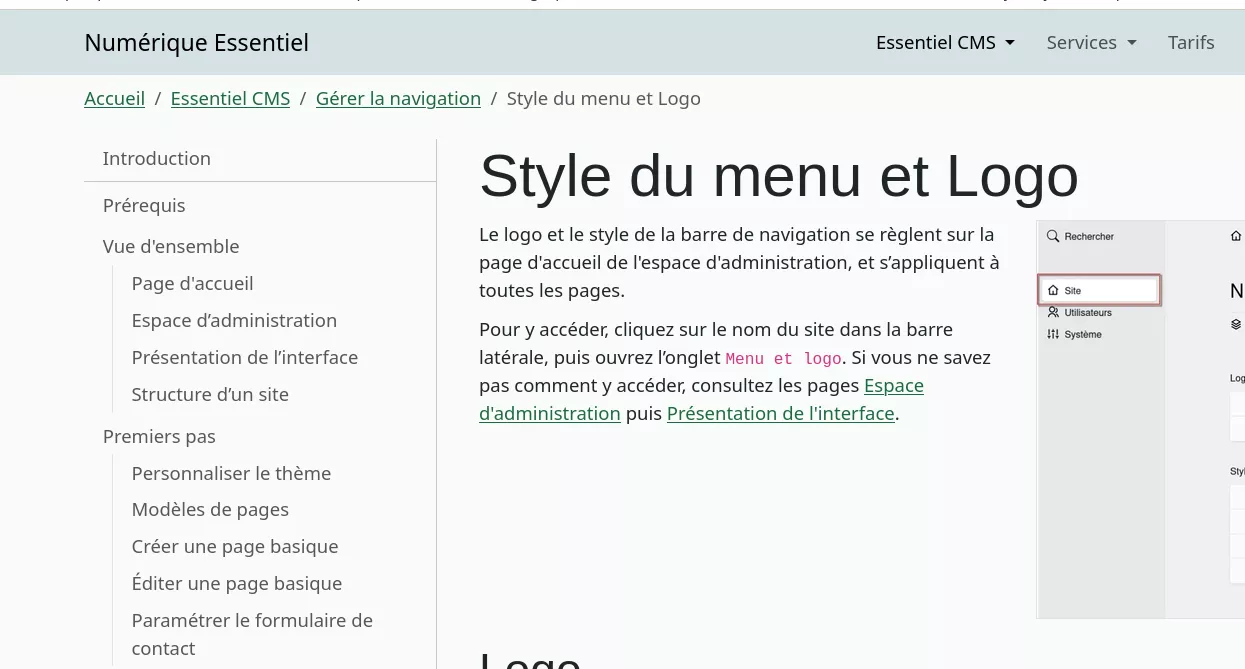Open Page d'accueil sidebar entry
Image resolution: width=1245 pixels, height=669 pixels.
click(x=192, y=283)
